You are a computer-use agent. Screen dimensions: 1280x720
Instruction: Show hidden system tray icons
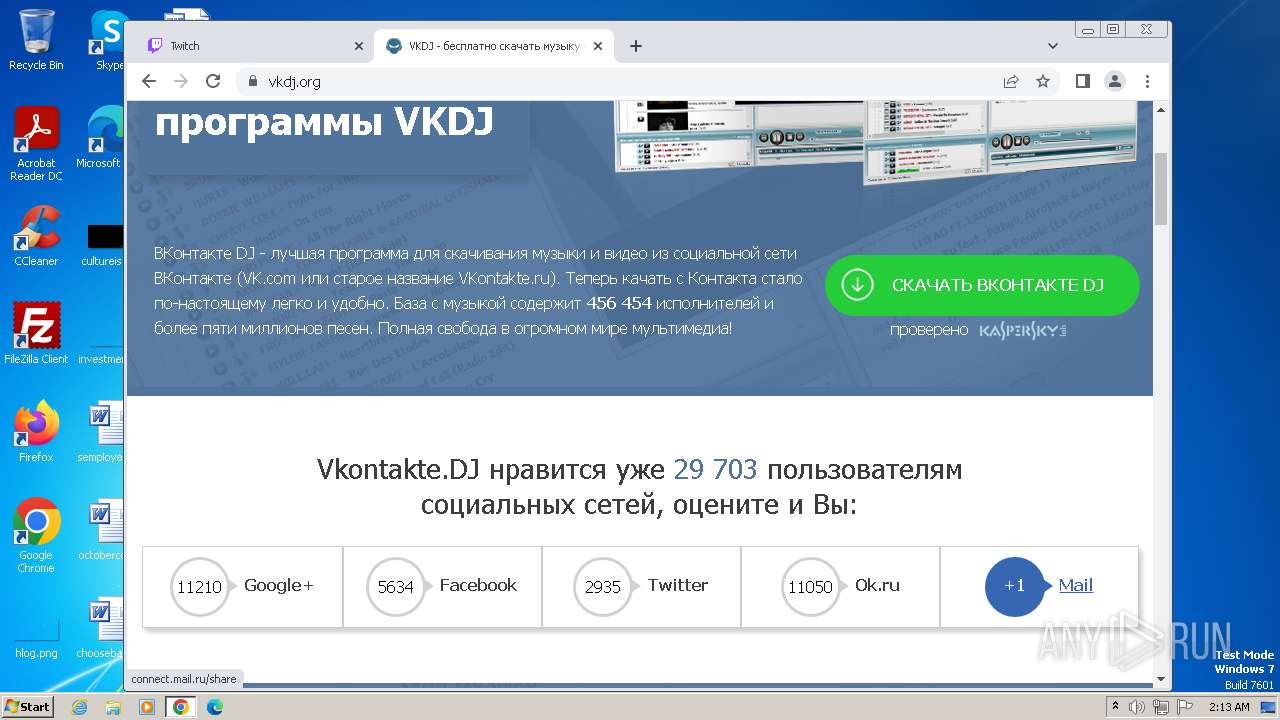[1115, 707]
